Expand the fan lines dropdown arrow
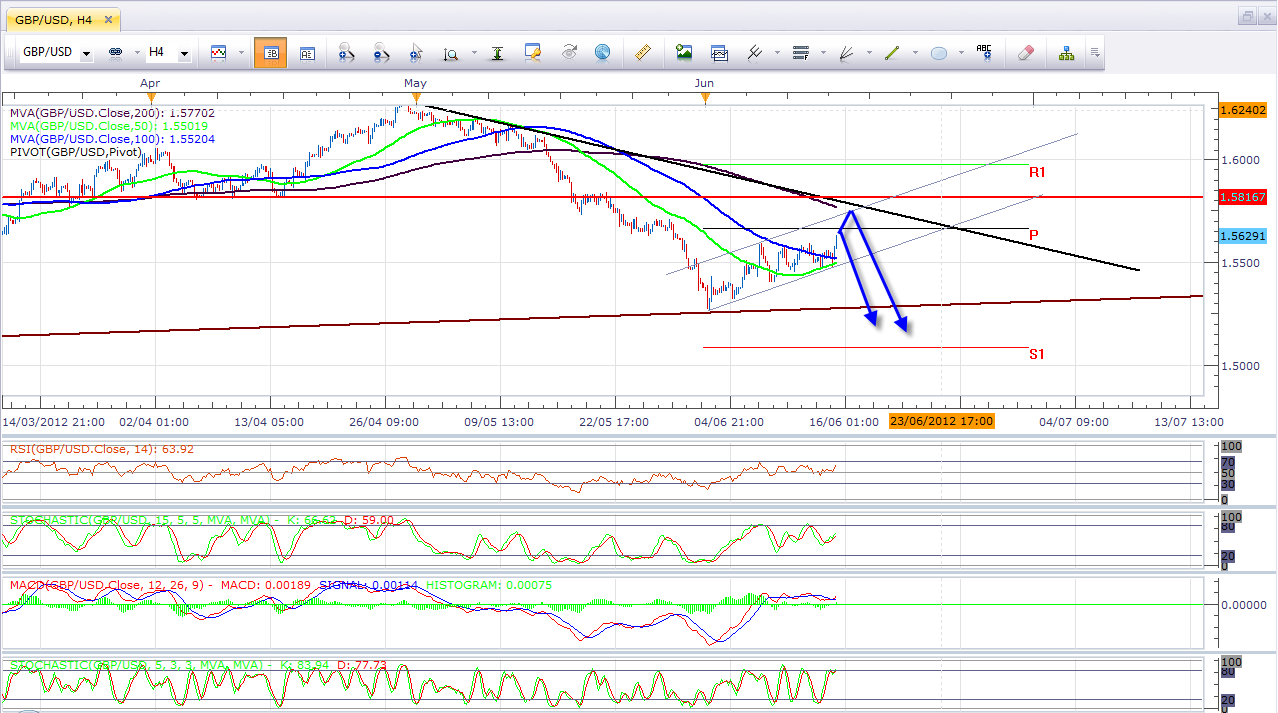 [x=868, y=53]
